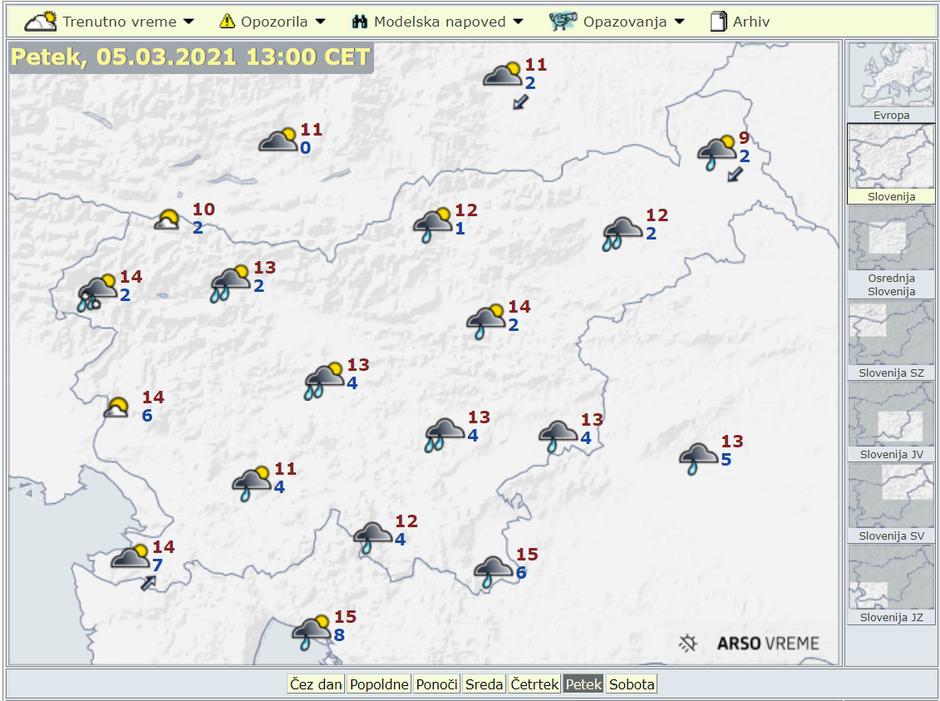Click the Trenutno vreme sun-cloud icon

tap(40, 21)
